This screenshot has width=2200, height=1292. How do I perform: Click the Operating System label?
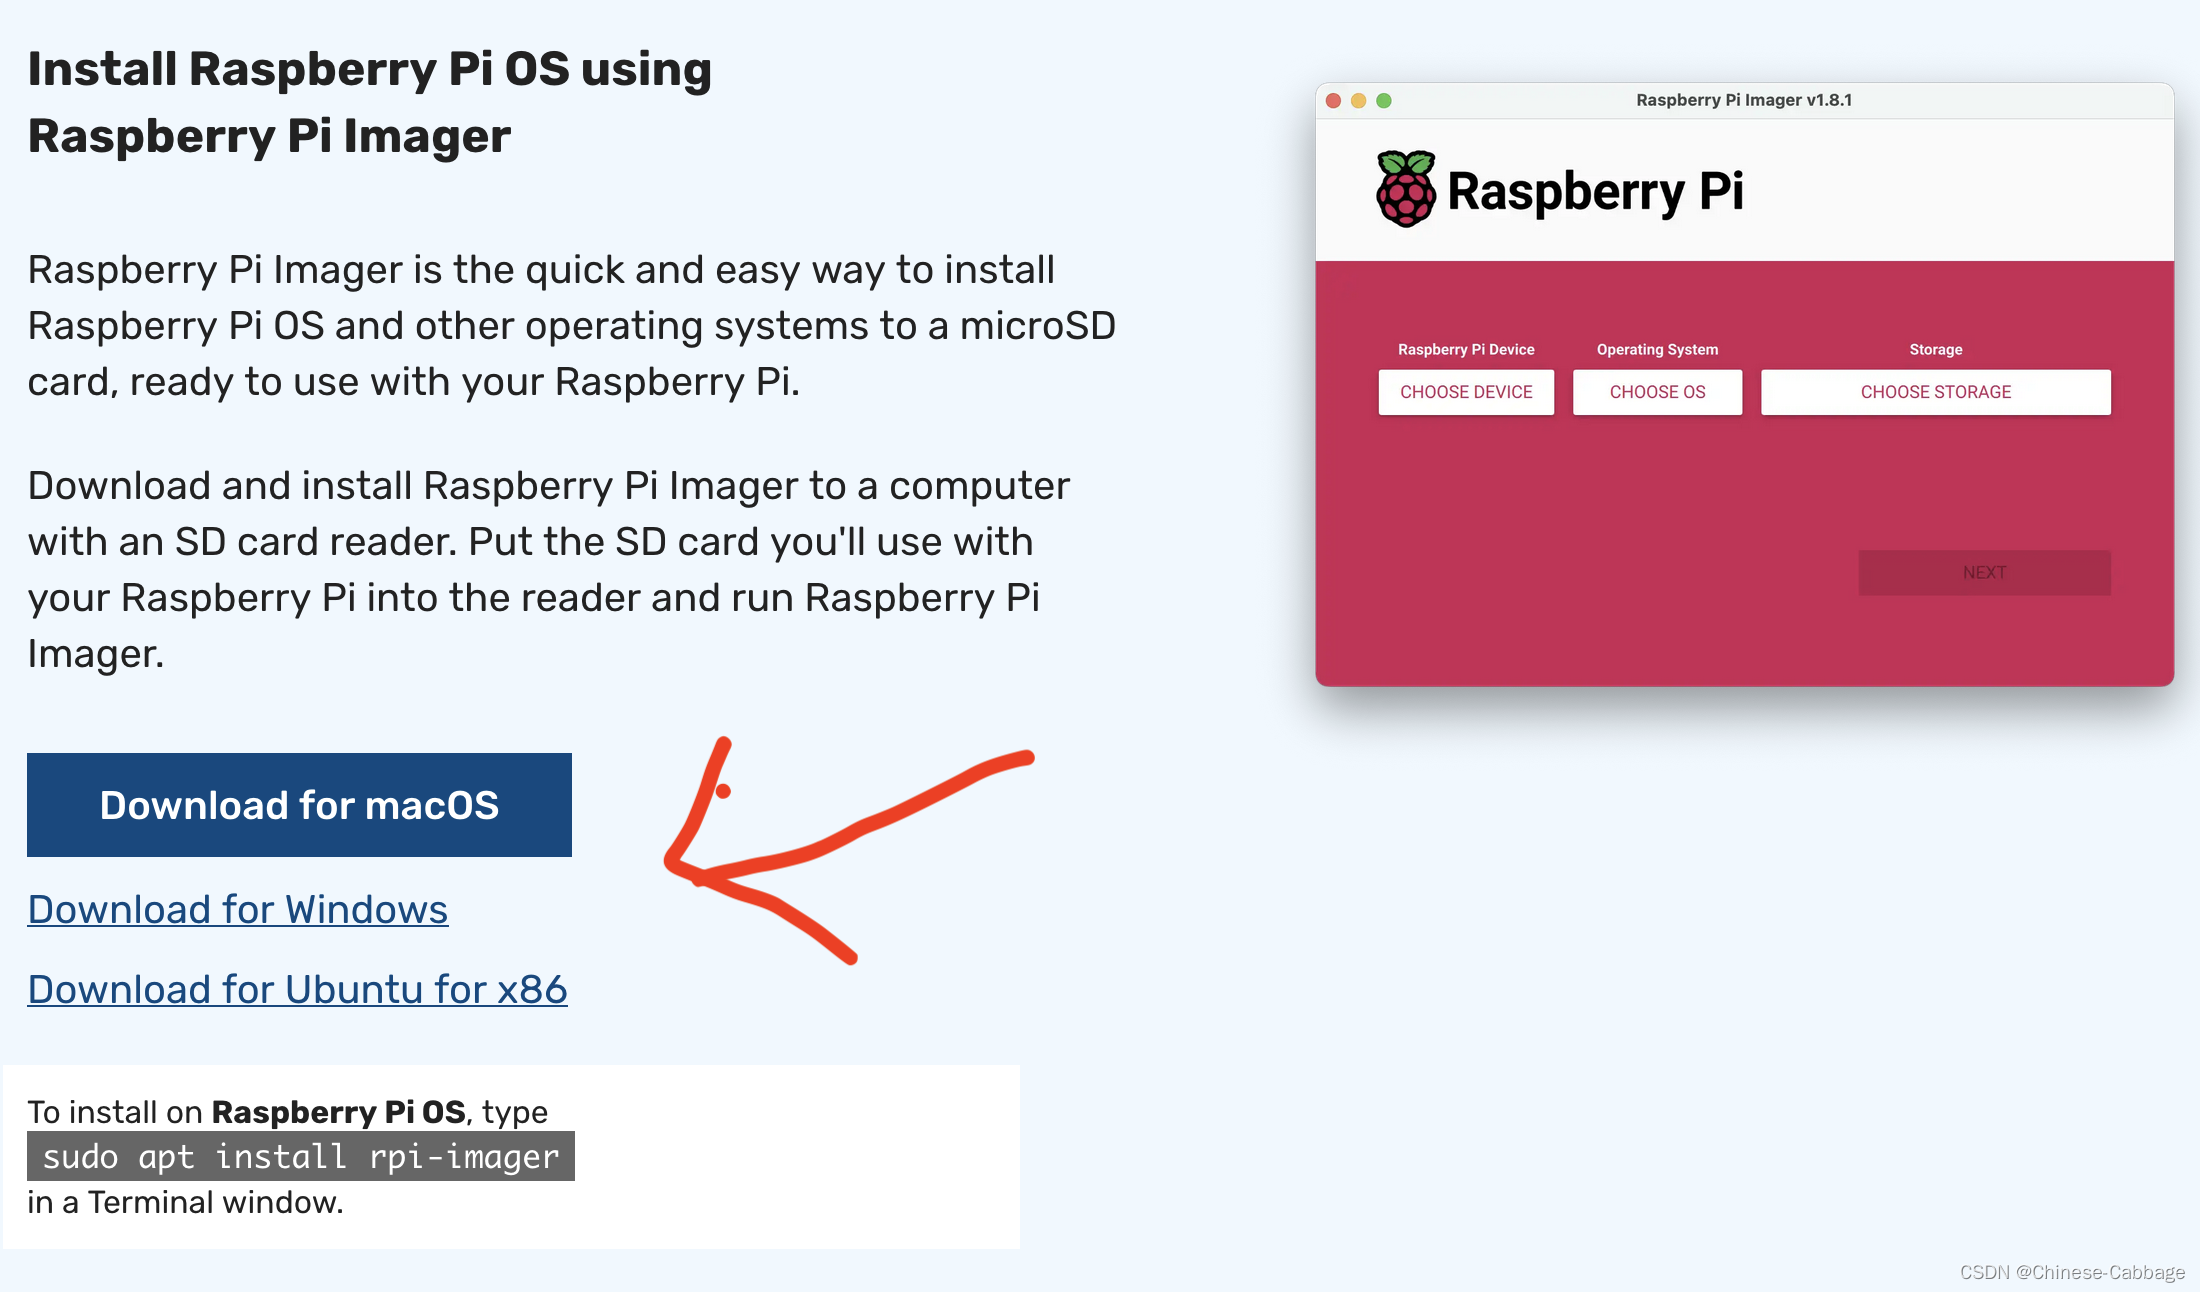[x=1657, y=349]
